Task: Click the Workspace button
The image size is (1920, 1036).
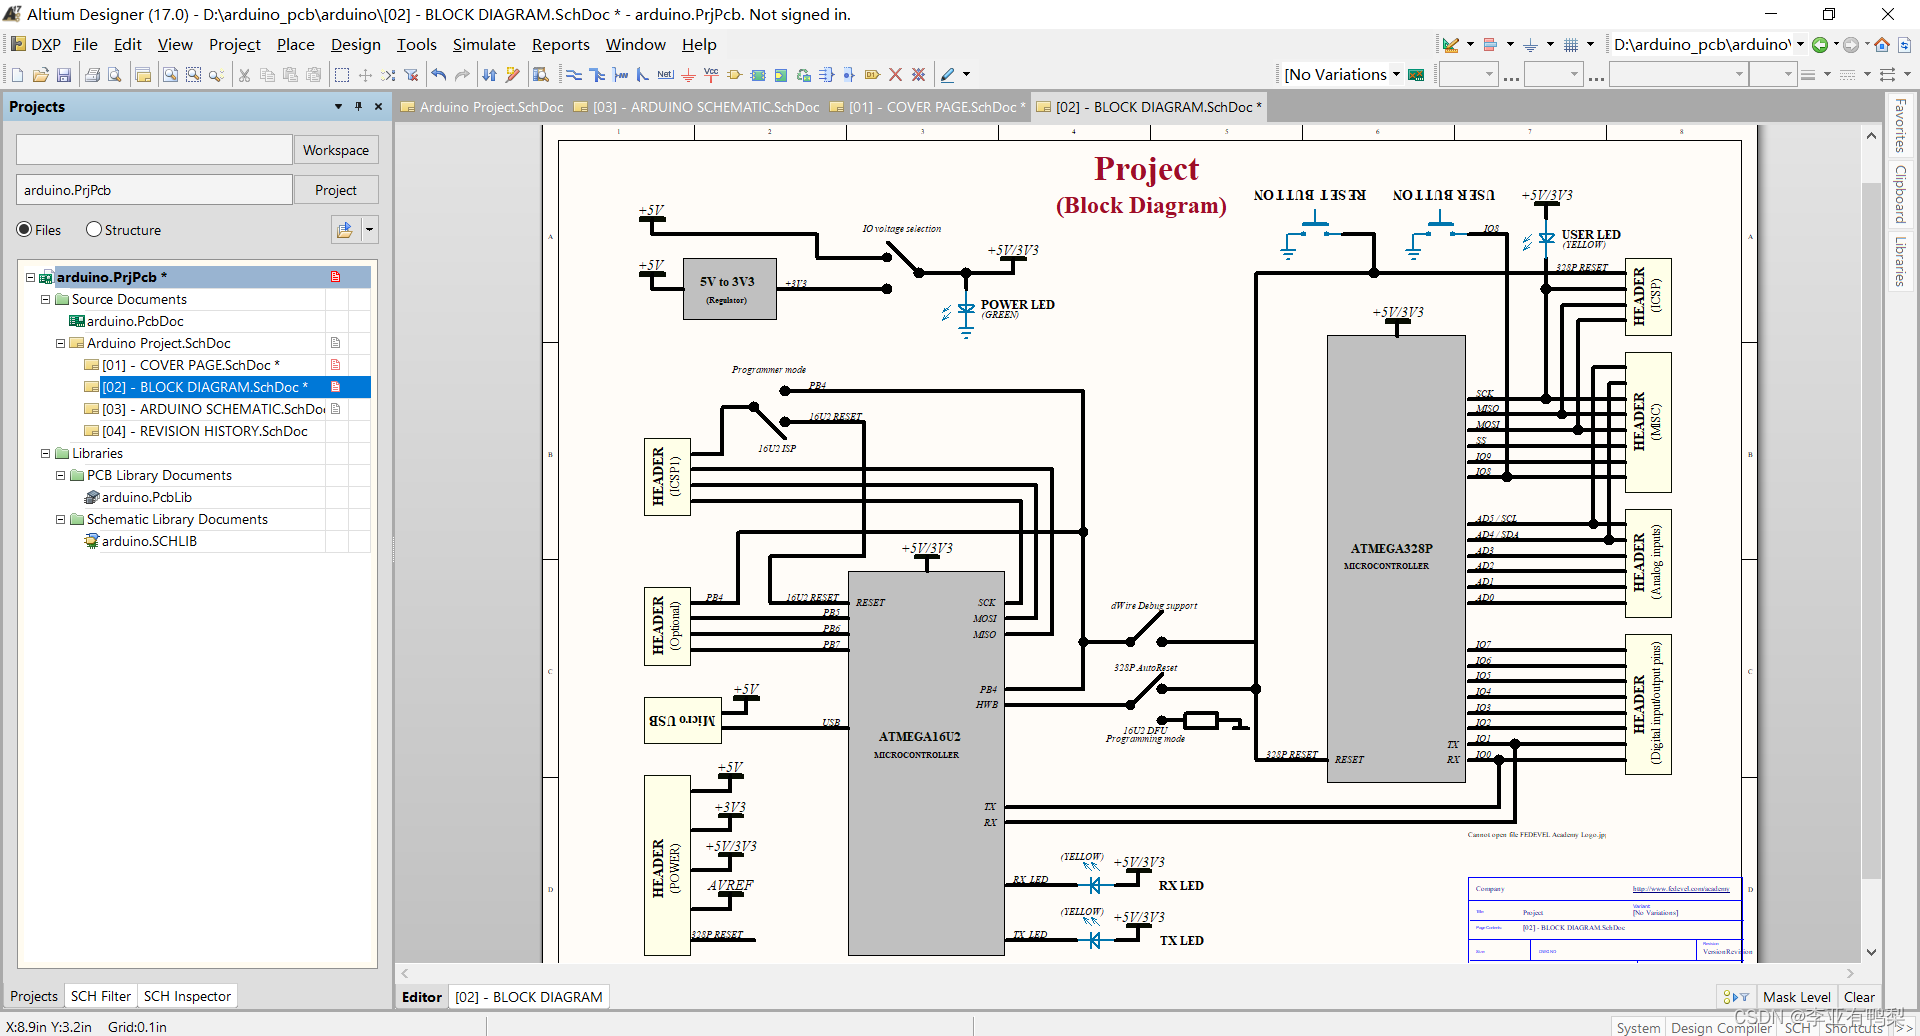Action: click(336, 150)
